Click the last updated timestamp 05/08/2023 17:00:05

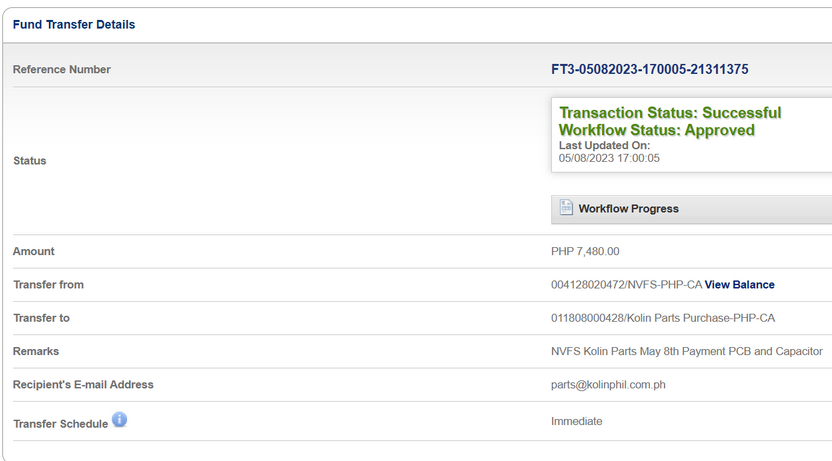609,158
